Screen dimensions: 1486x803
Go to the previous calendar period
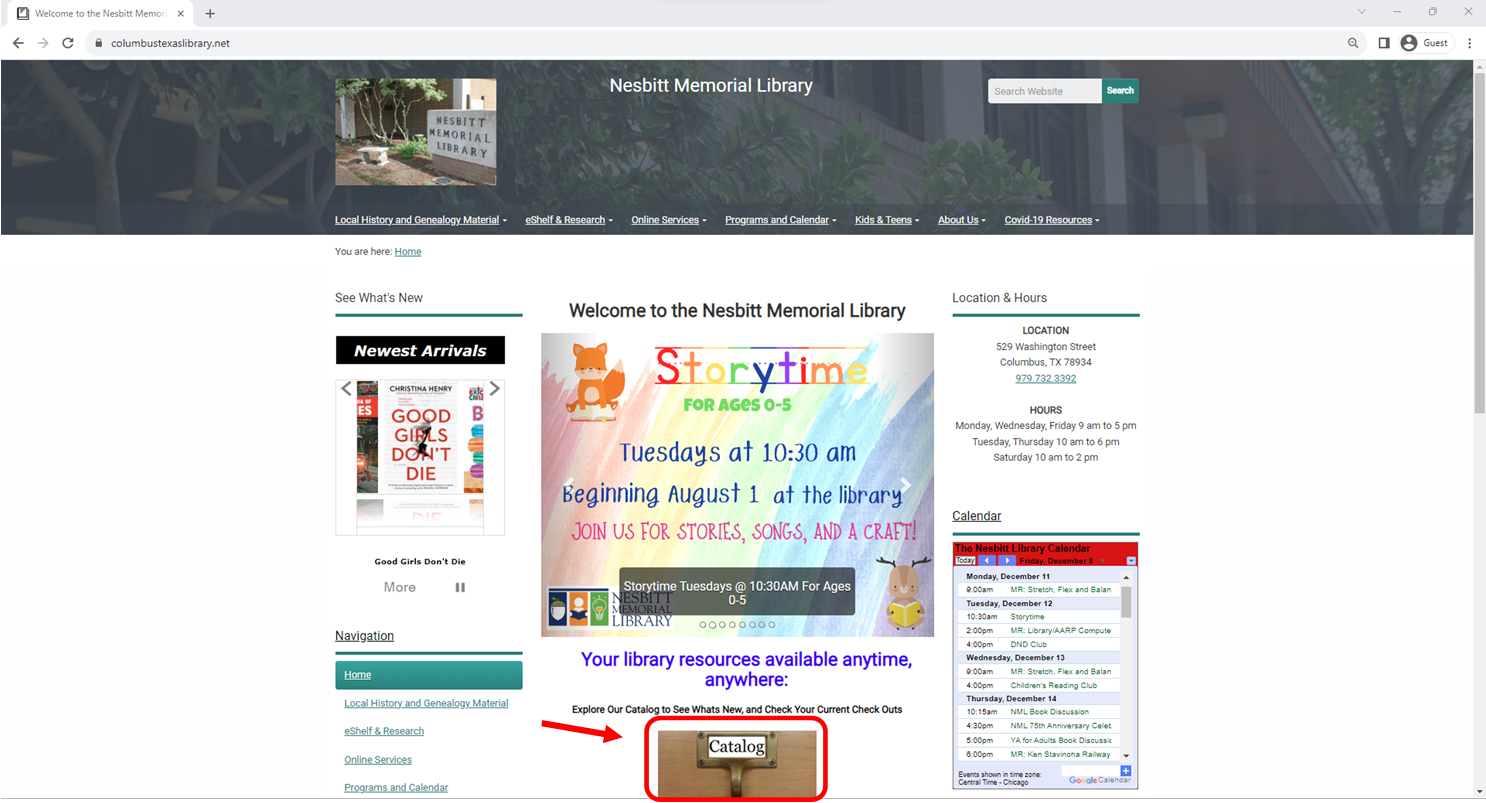point(988,561)
